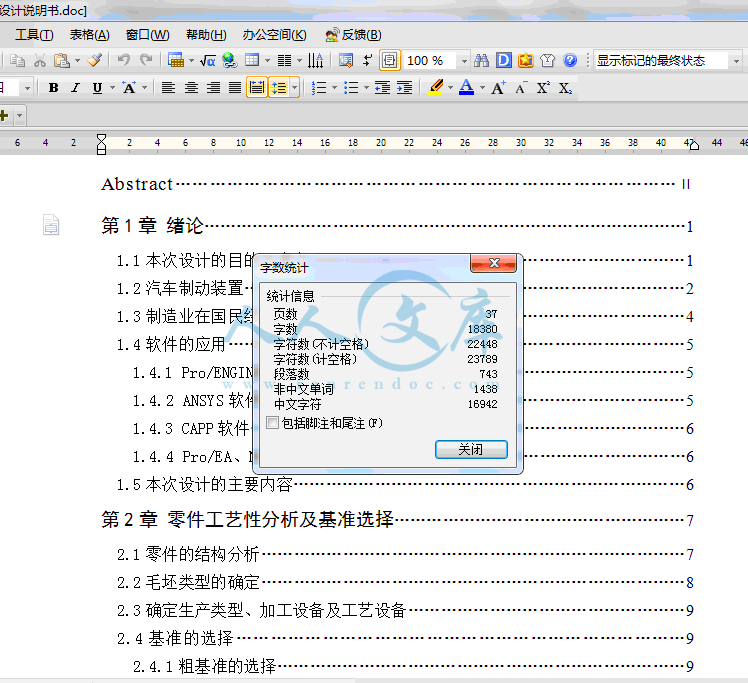Open the Paste options dropdown arrow
Viewport: 748px width, 683px height.
click(x=77, y=61)
